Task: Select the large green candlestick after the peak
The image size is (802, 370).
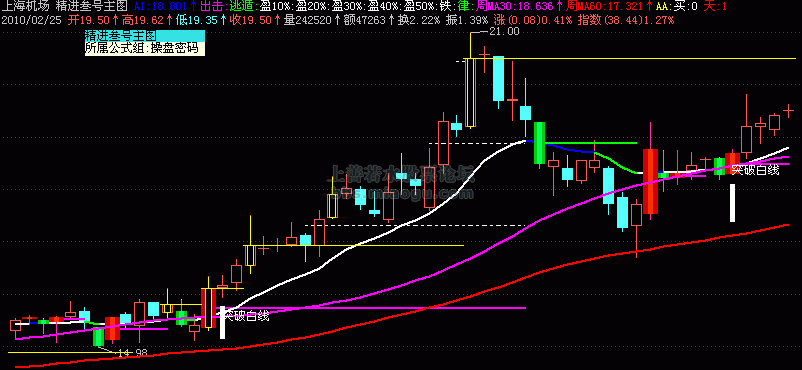Action: 540,143
